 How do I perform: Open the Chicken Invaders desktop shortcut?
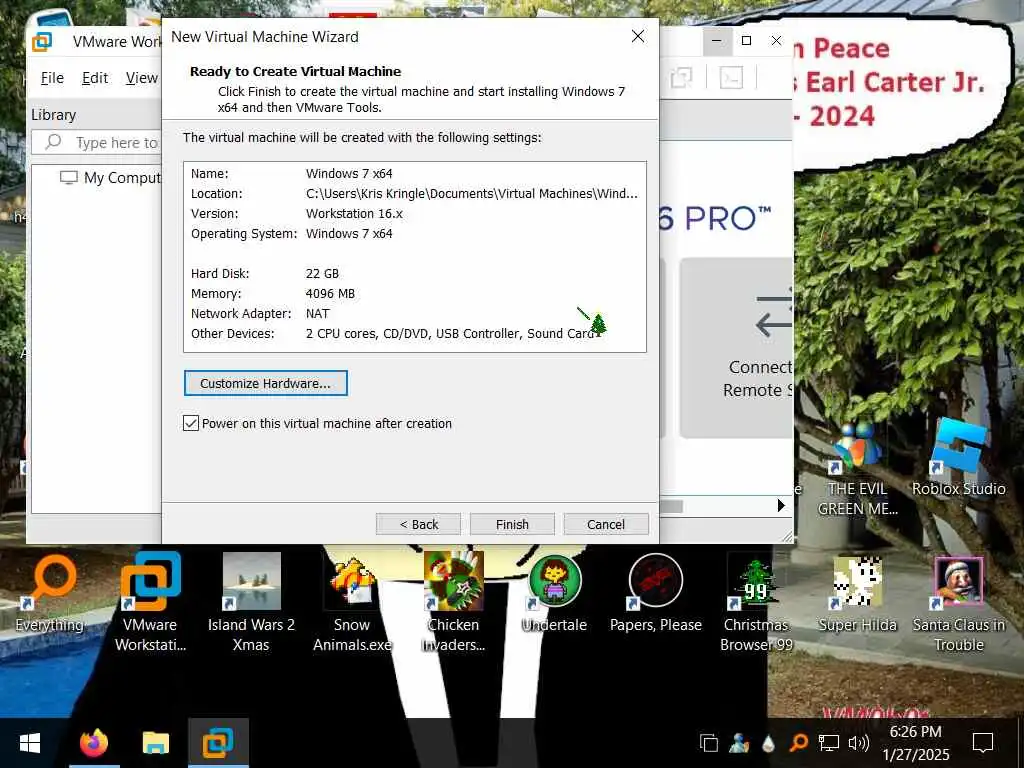[x=453, y=601]
